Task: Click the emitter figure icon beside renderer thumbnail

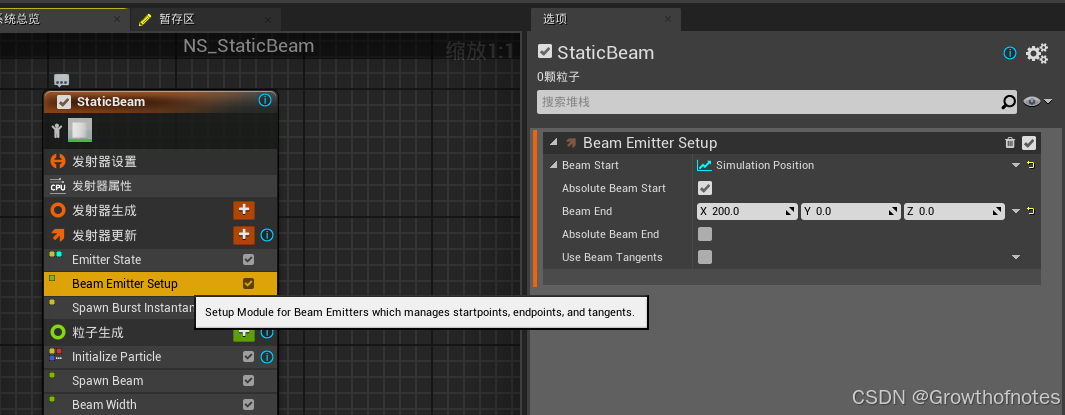Action: click(56, 130)
